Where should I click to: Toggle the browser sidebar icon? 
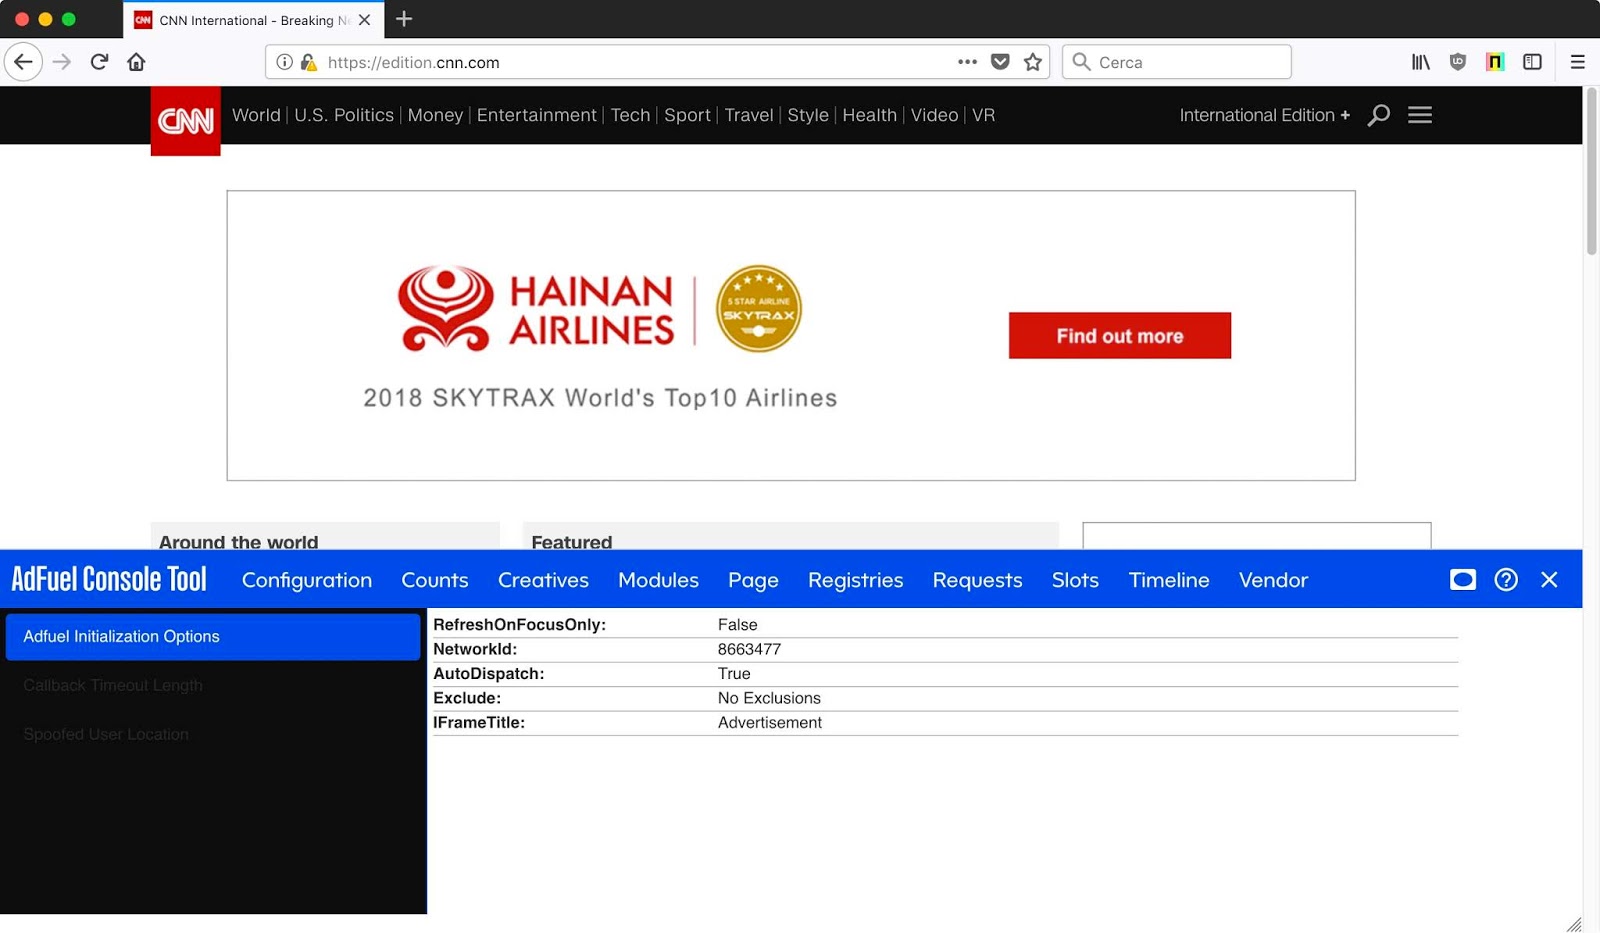coord(1532,62)
